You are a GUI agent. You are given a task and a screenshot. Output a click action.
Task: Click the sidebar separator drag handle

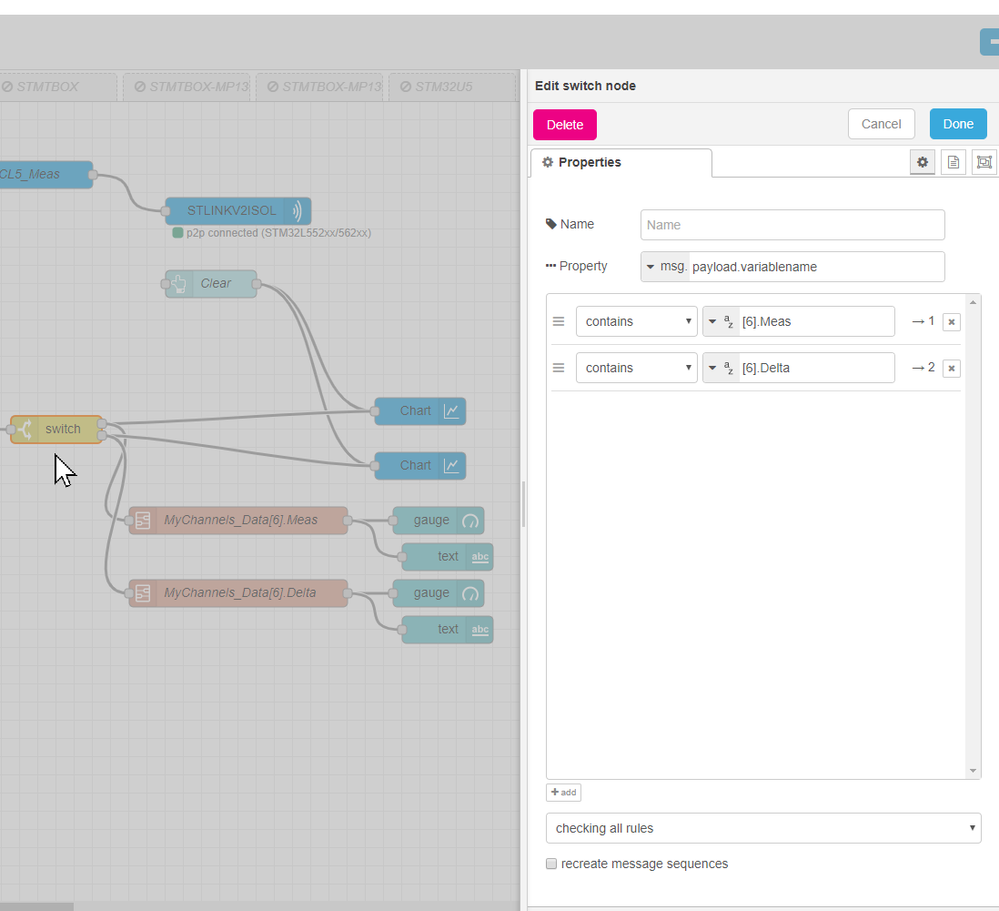pyautogui.click(x=524, y=505)
